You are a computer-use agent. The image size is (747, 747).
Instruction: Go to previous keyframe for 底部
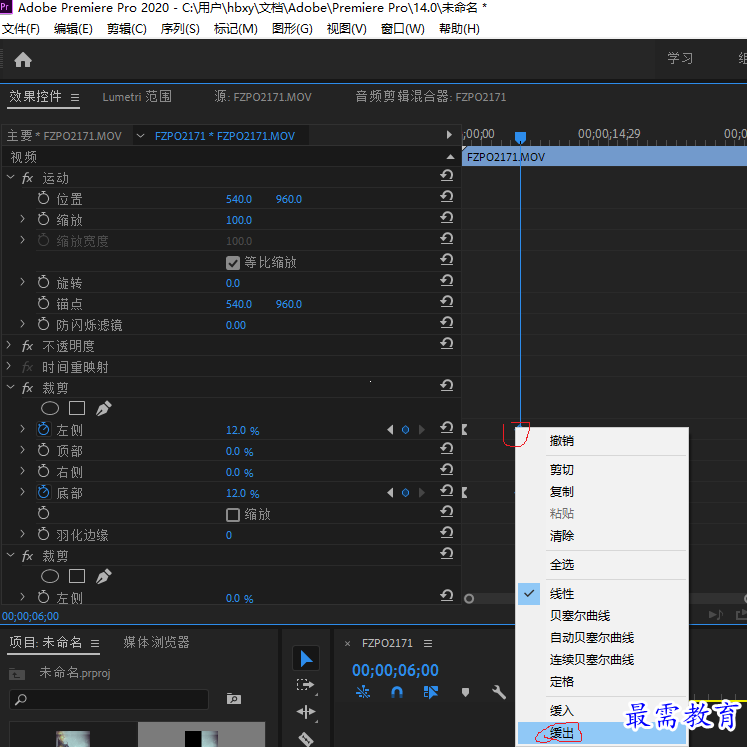tap(390, 493)
